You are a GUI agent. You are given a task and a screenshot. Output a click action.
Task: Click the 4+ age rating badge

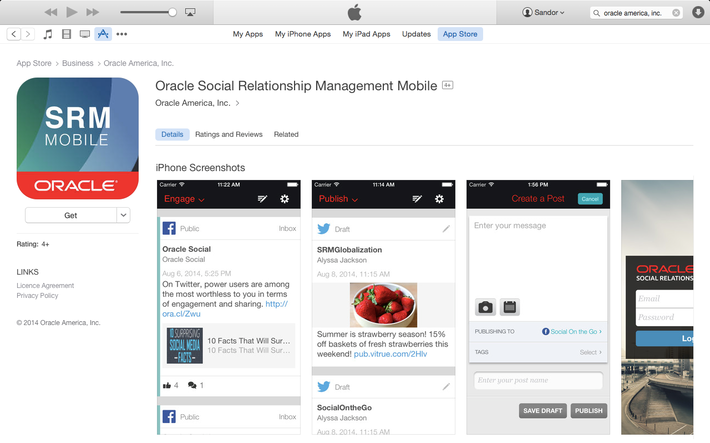[x=447, y=85]
